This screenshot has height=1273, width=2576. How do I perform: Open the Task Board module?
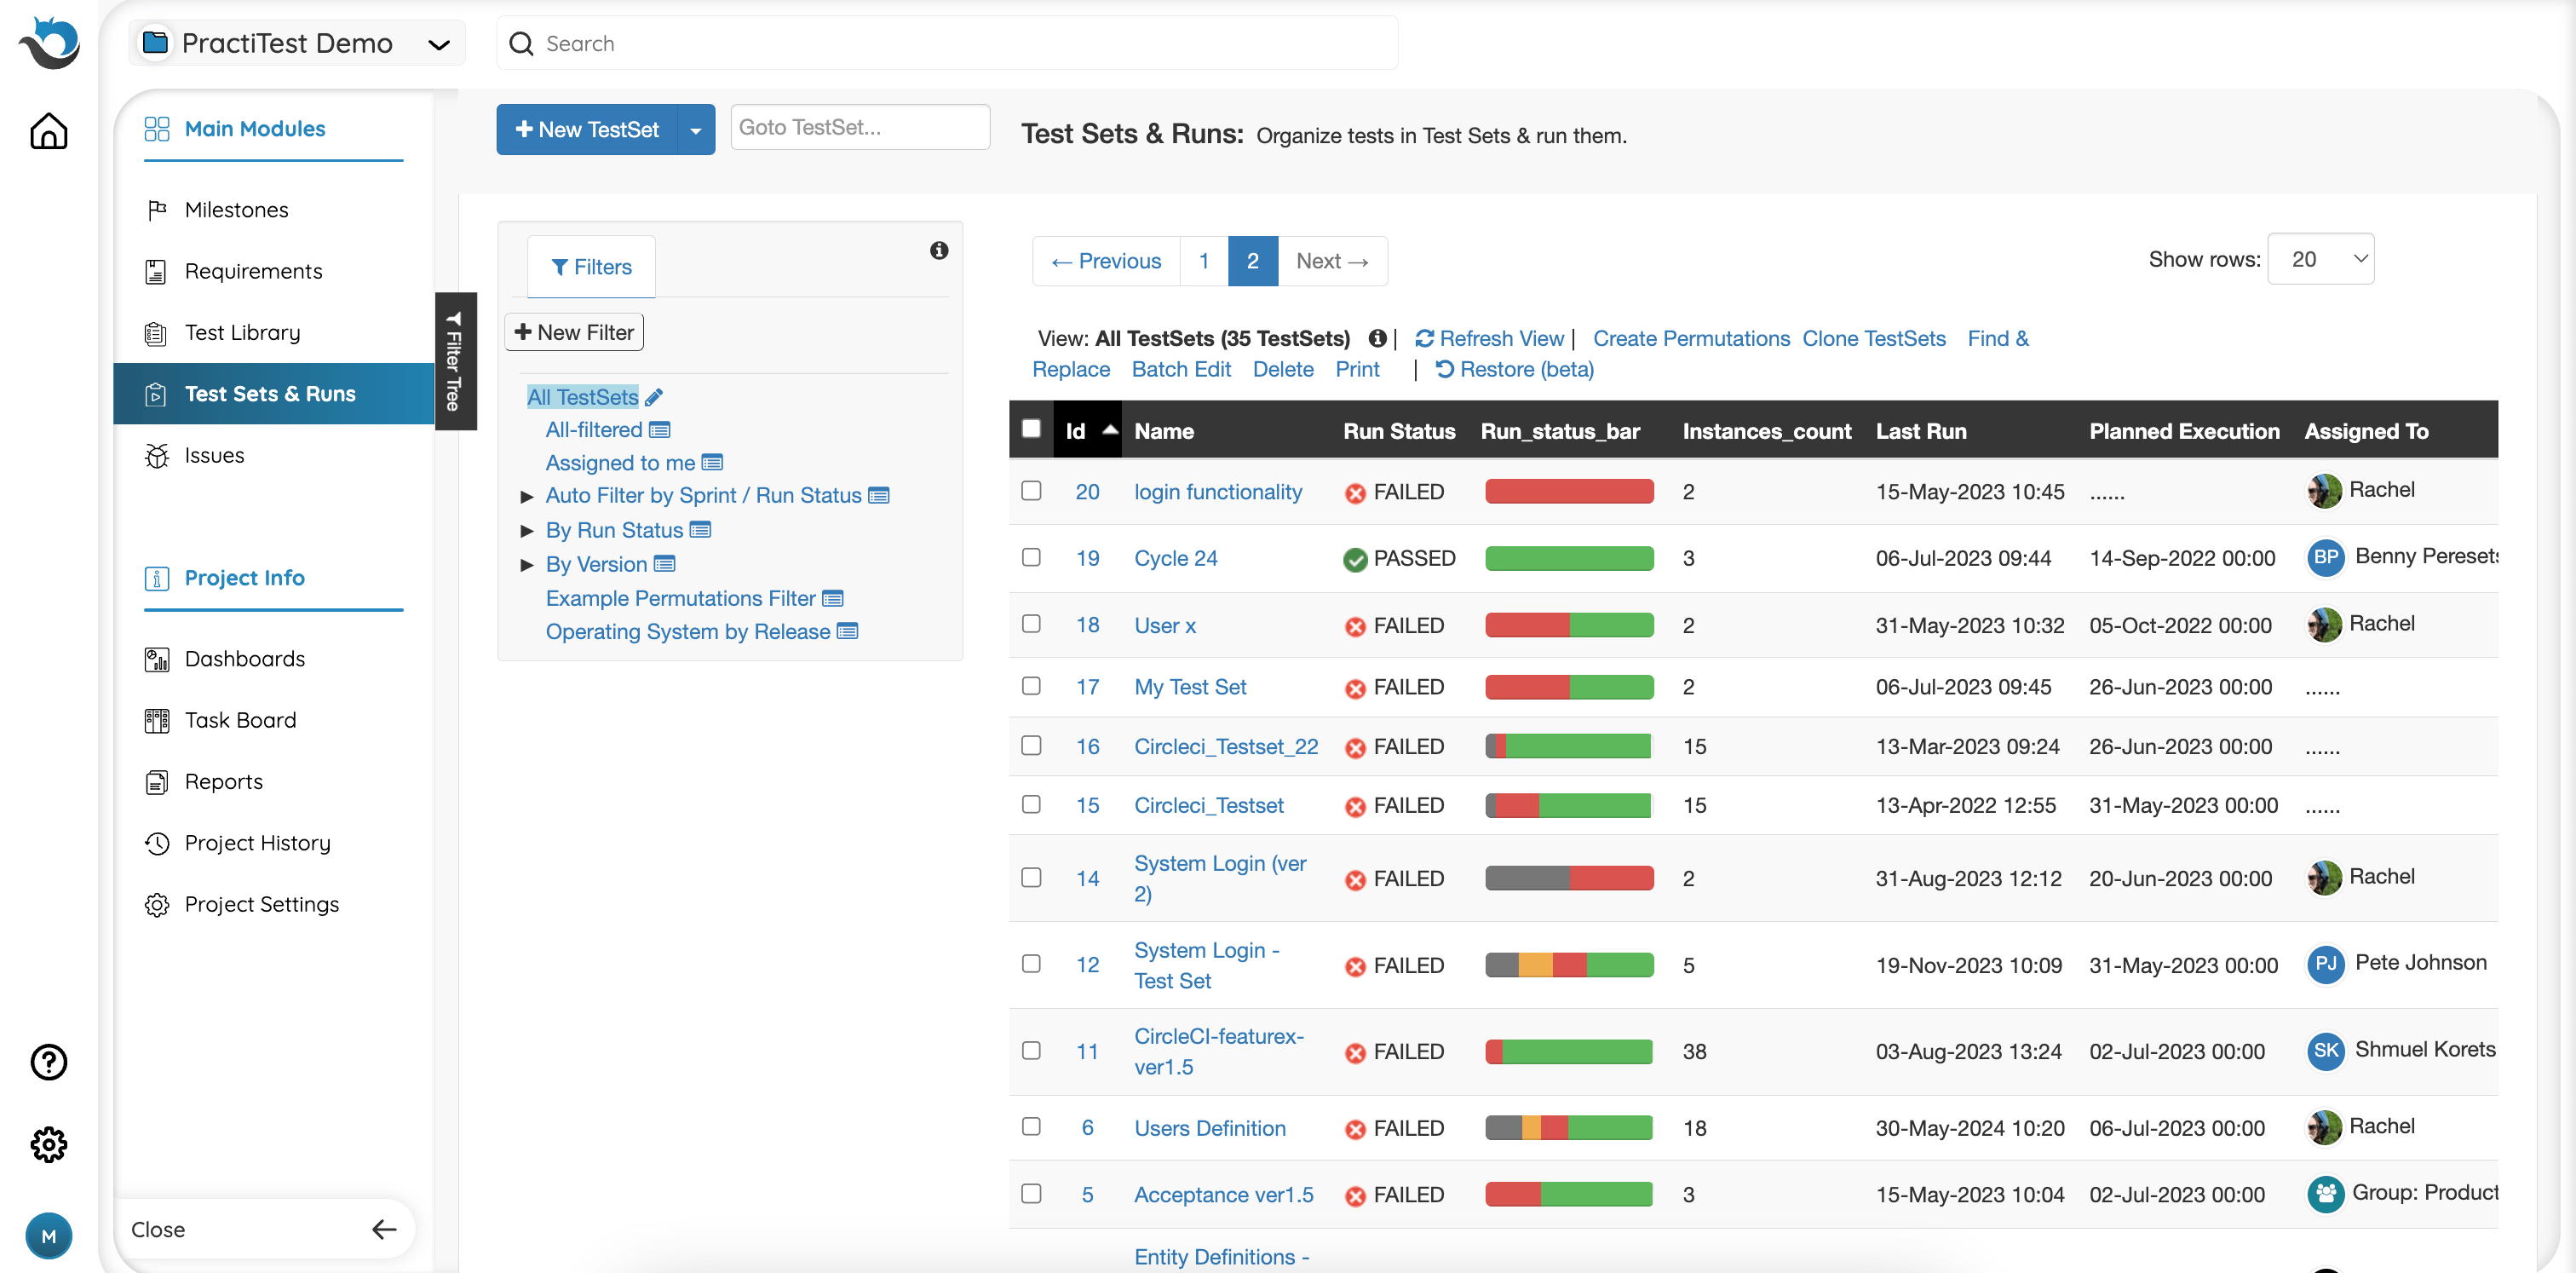pos(240,720)
